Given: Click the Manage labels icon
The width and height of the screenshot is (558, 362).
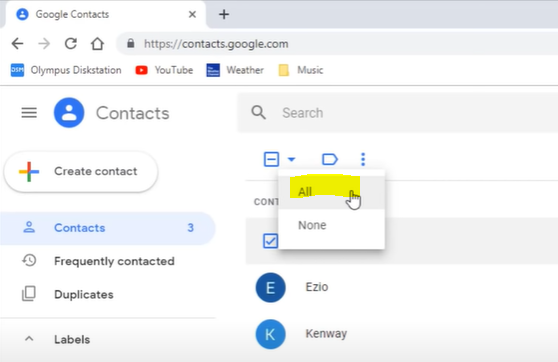Looking at the screenshot, I should click(330, 159).
